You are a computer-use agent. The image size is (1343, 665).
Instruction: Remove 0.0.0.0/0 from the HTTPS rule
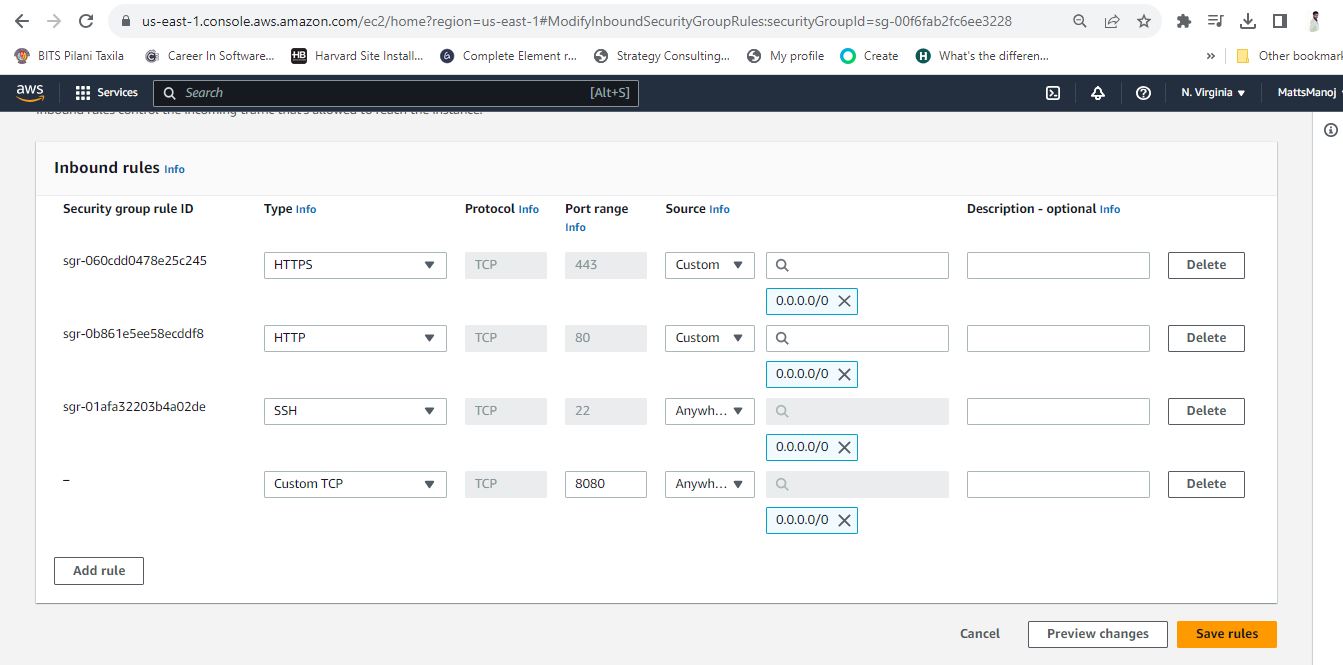coord(844,301)
